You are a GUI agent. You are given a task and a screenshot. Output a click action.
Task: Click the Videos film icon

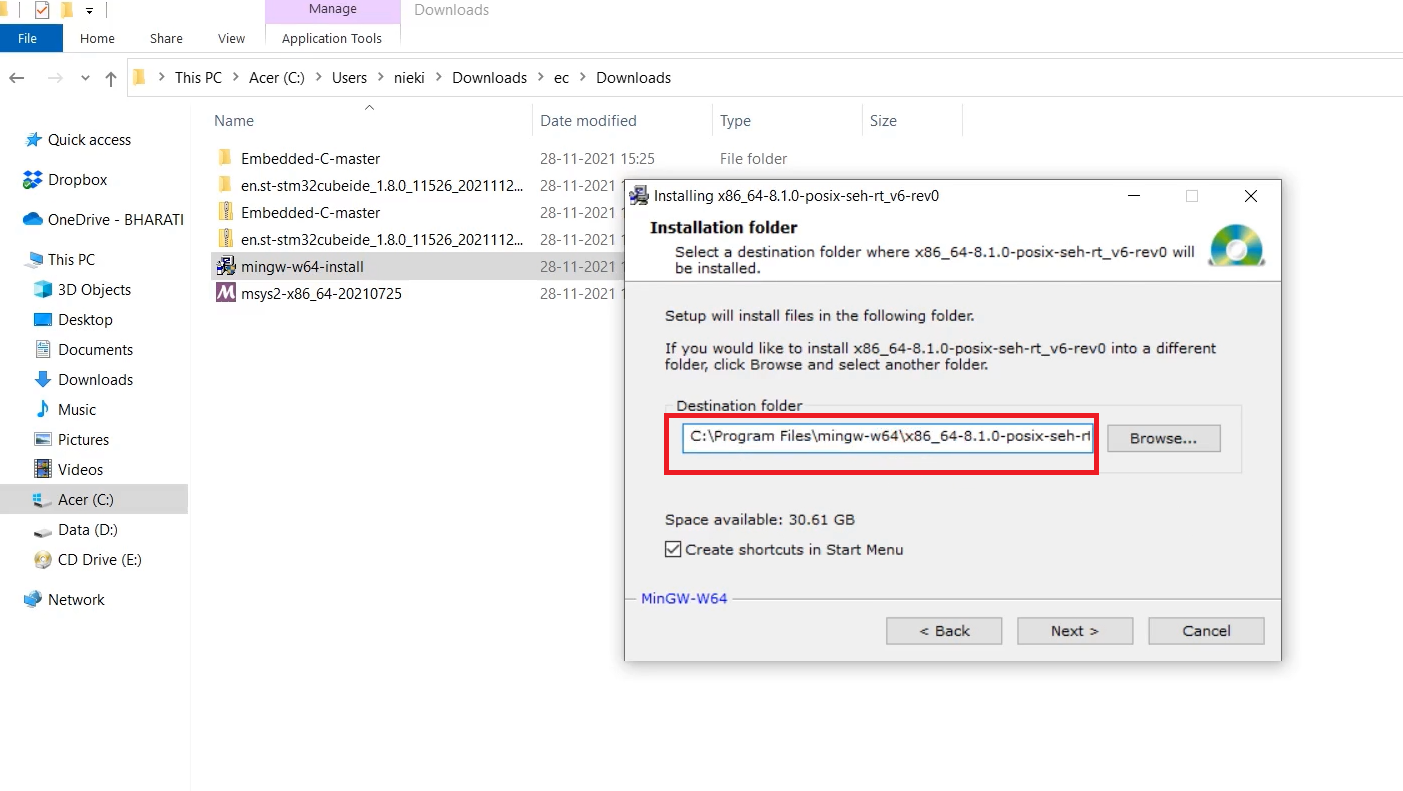point(42,469)
